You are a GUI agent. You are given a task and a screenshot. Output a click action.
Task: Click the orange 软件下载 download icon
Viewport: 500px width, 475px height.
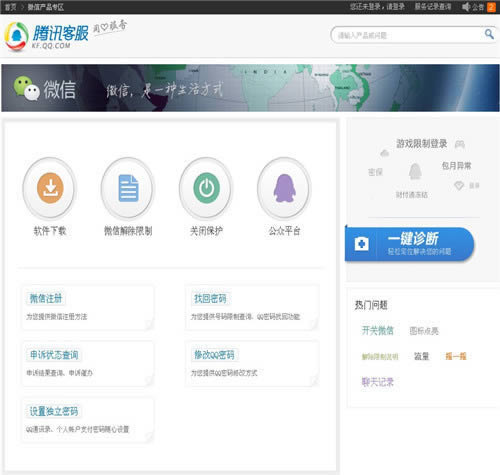[x=50, y=188]
